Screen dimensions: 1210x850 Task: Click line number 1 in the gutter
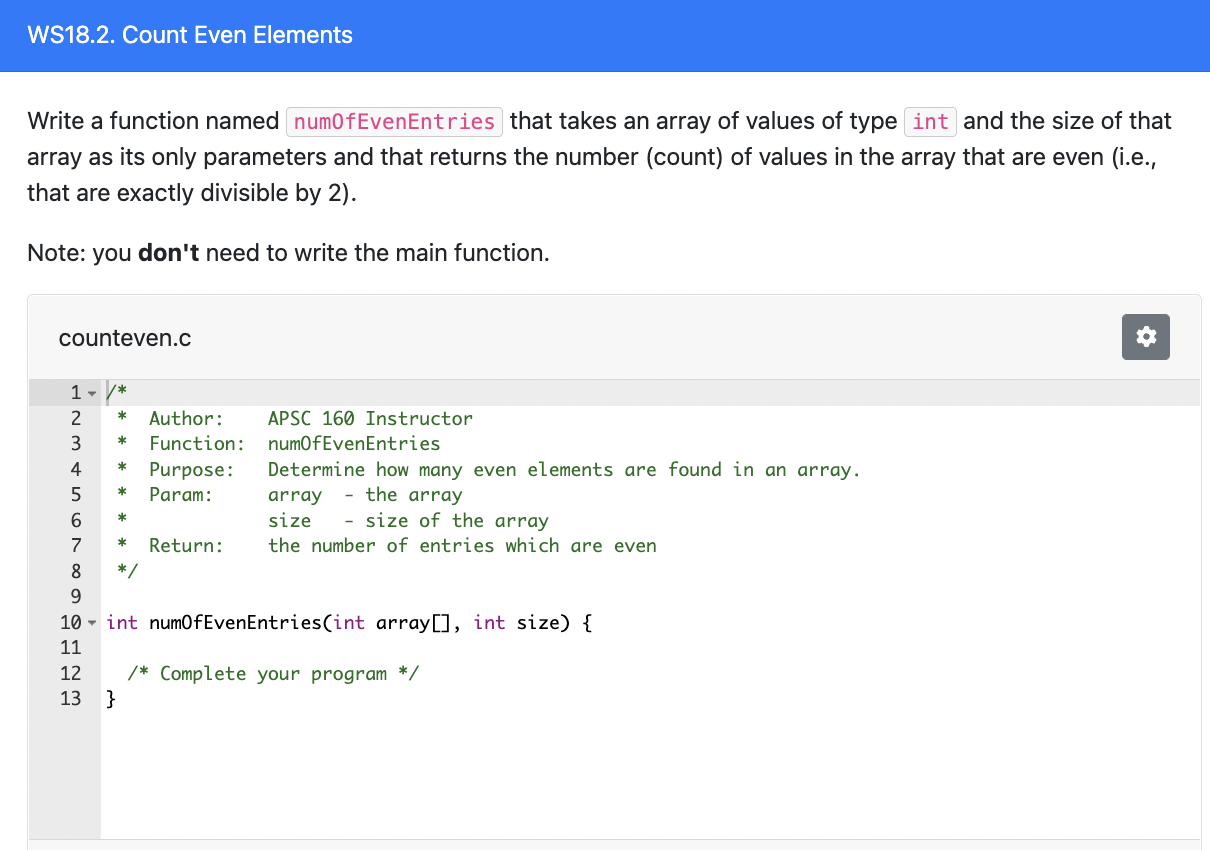[71, 392]
